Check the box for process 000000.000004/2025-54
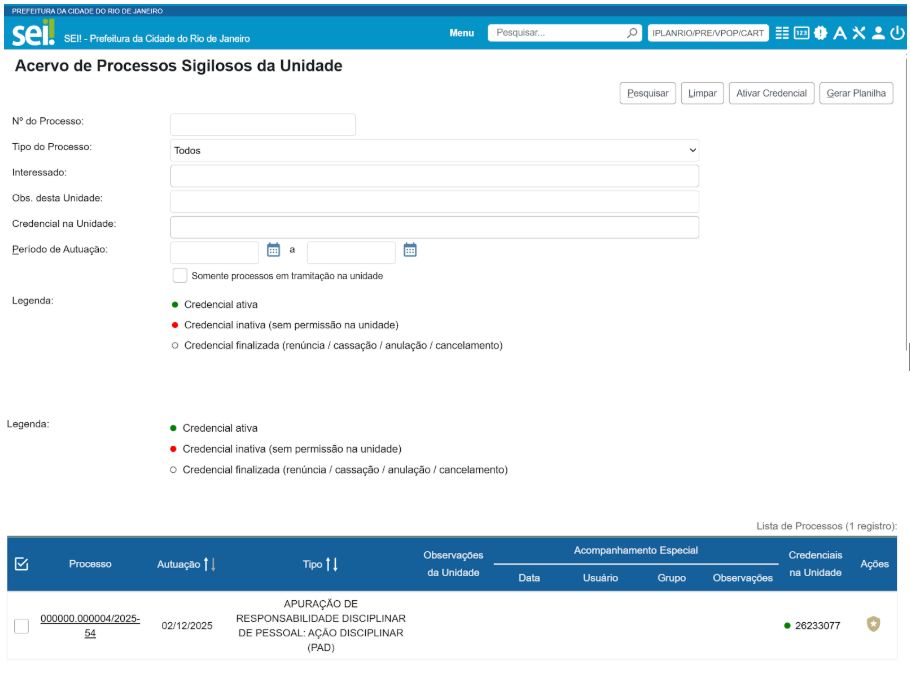Viewport: 910px width, 680px height. pos(21,626)
